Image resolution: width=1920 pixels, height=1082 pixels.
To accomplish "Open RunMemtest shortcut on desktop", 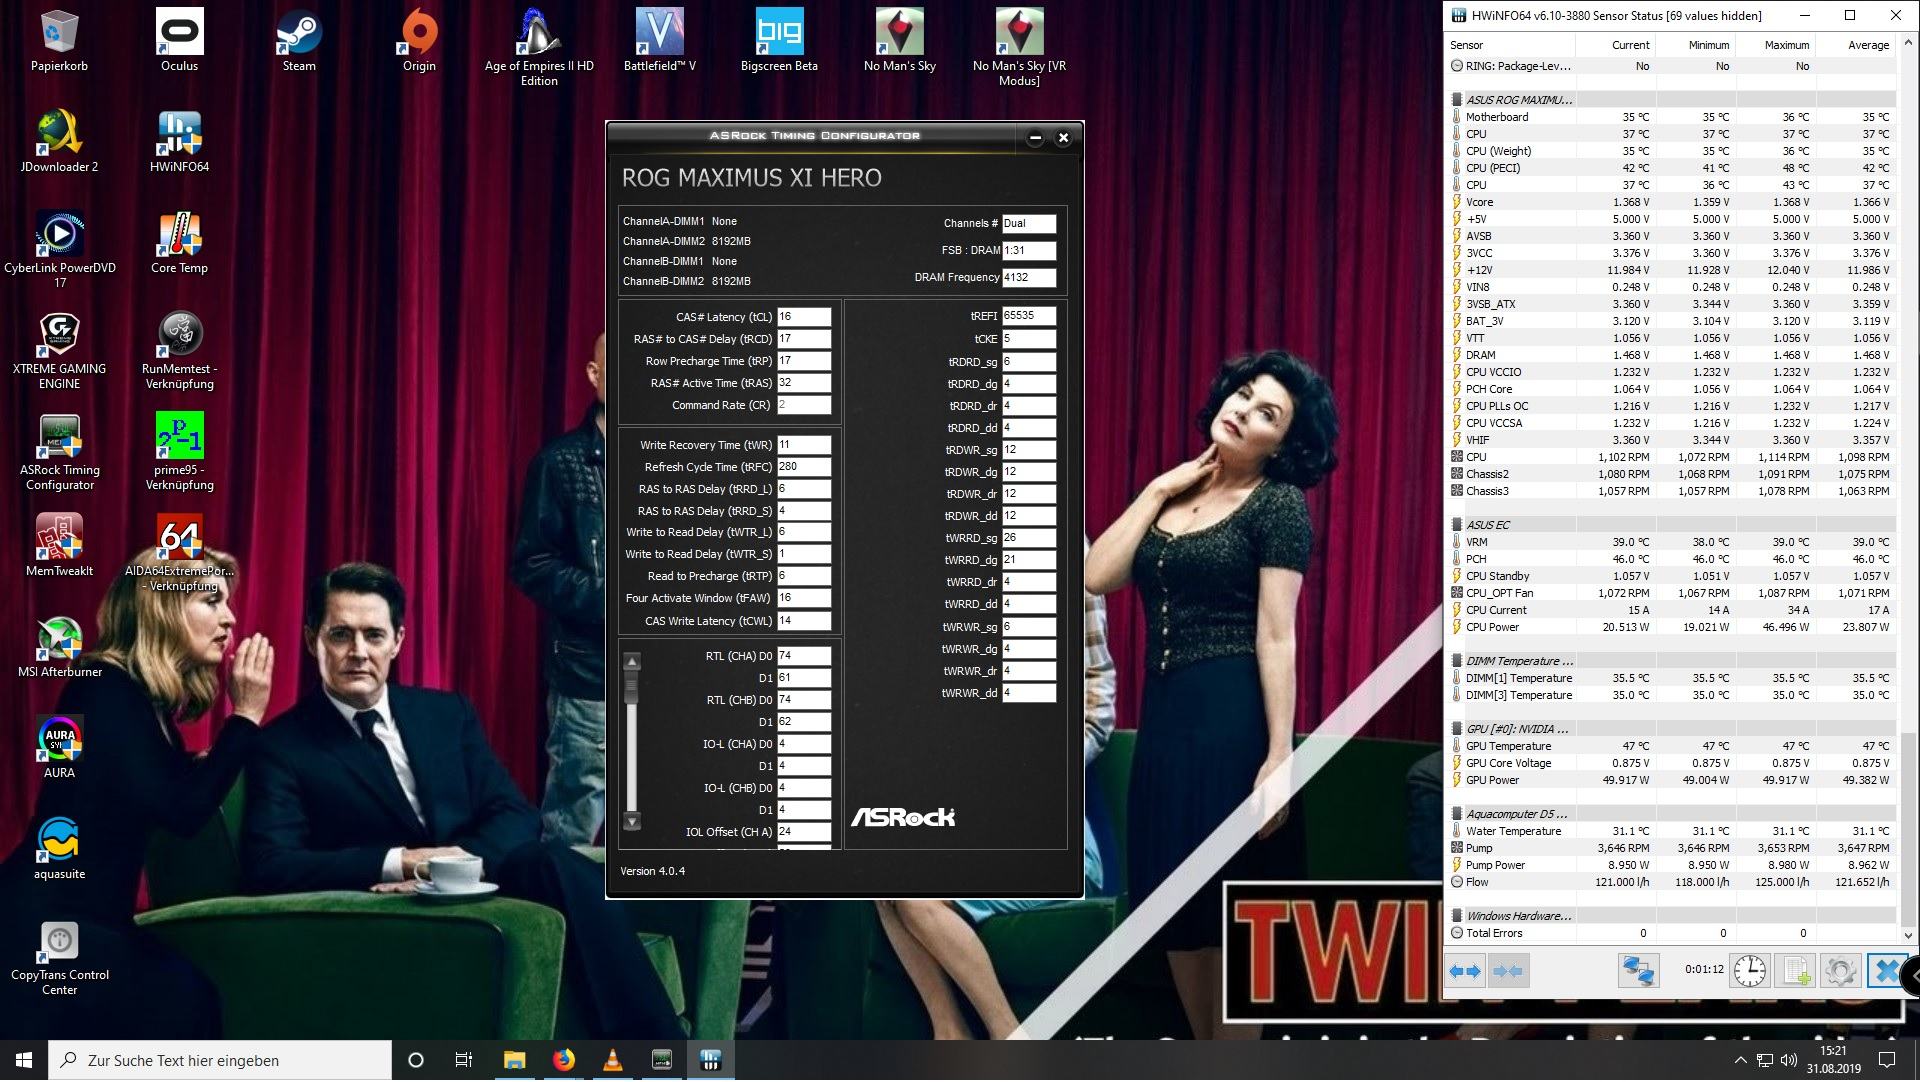I will click(180, 351).
